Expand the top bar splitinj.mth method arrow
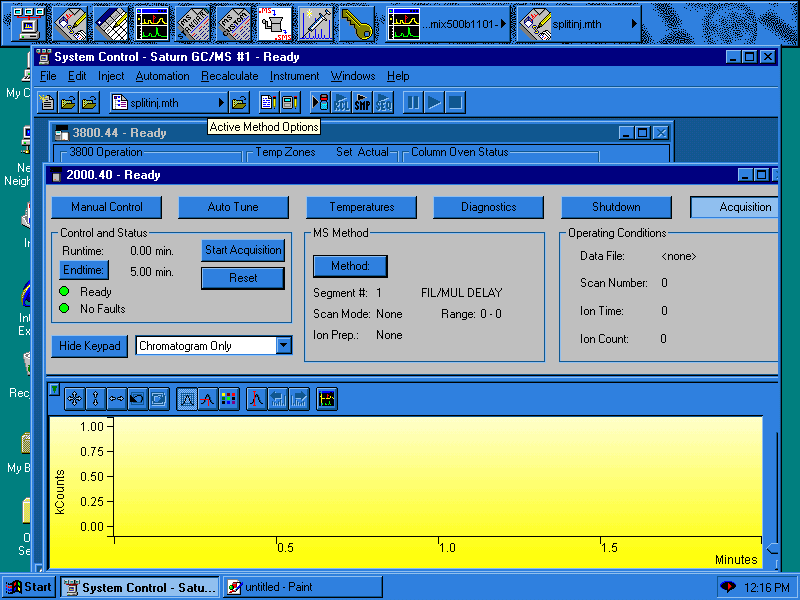 click(634, 23)
